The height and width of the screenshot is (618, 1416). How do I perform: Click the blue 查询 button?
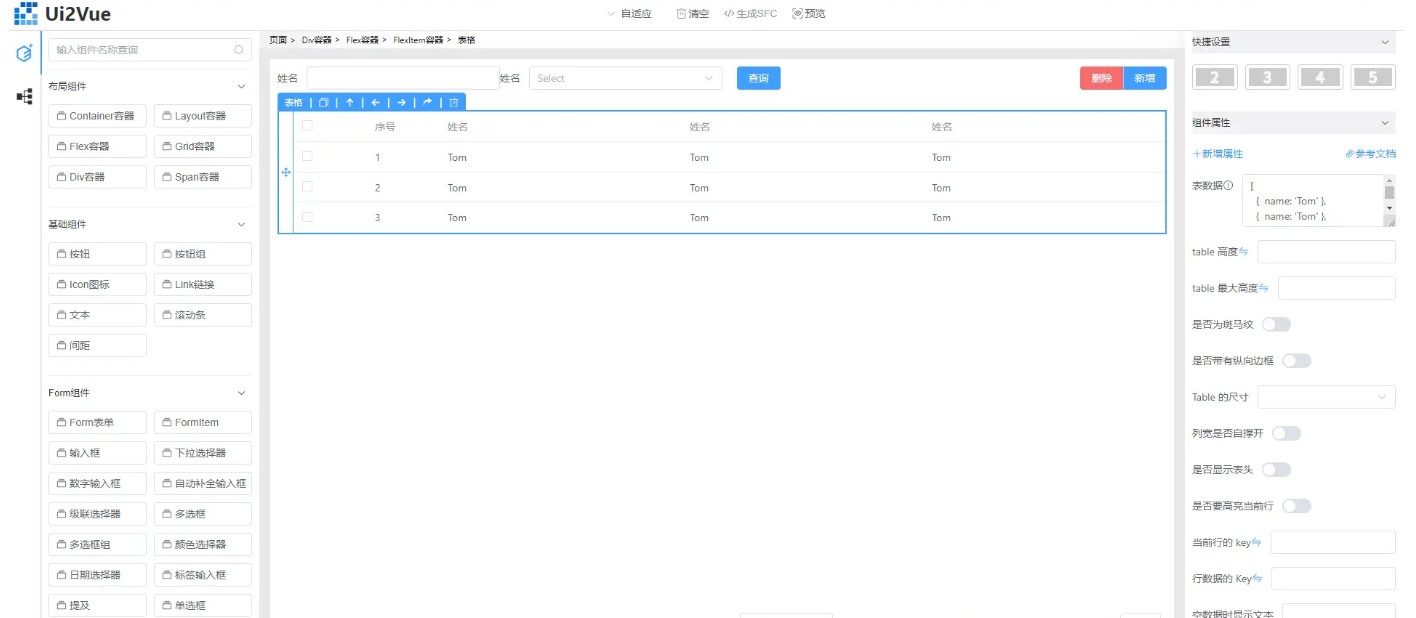[758, 78]
